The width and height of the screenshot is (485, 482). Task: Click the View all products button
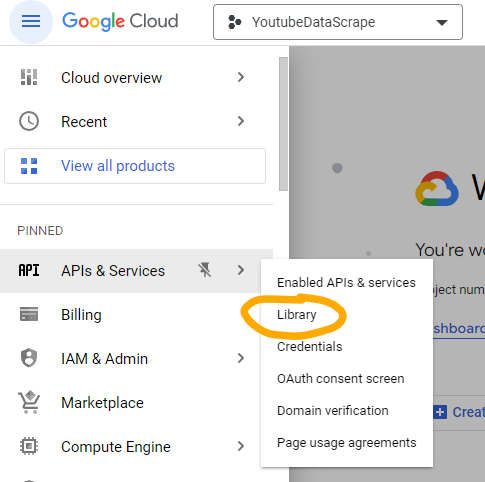point(135,166)
